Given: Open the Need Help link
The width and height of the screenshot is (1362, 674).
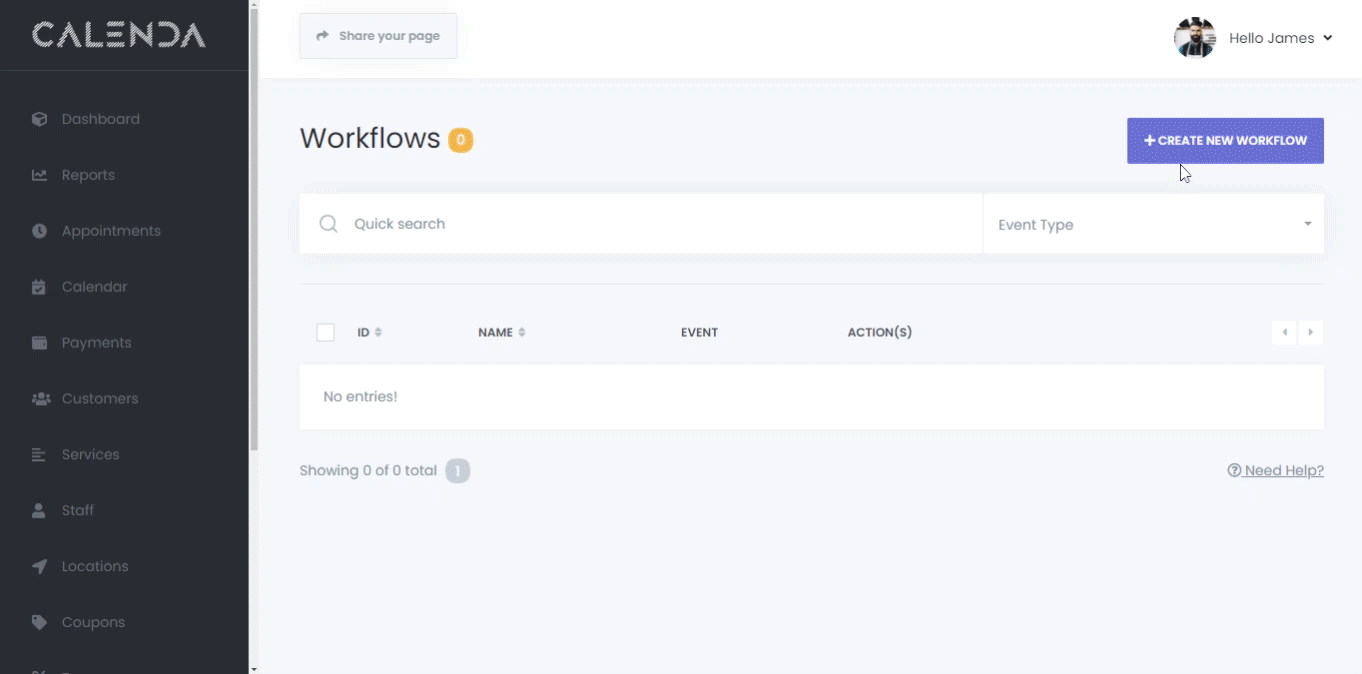Looking at the screenshot, I should [x=1275, y=470].
